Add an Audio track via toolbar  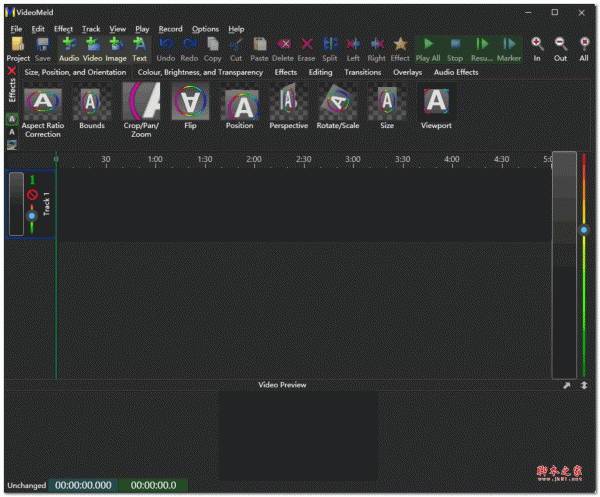tap(69, 50)
